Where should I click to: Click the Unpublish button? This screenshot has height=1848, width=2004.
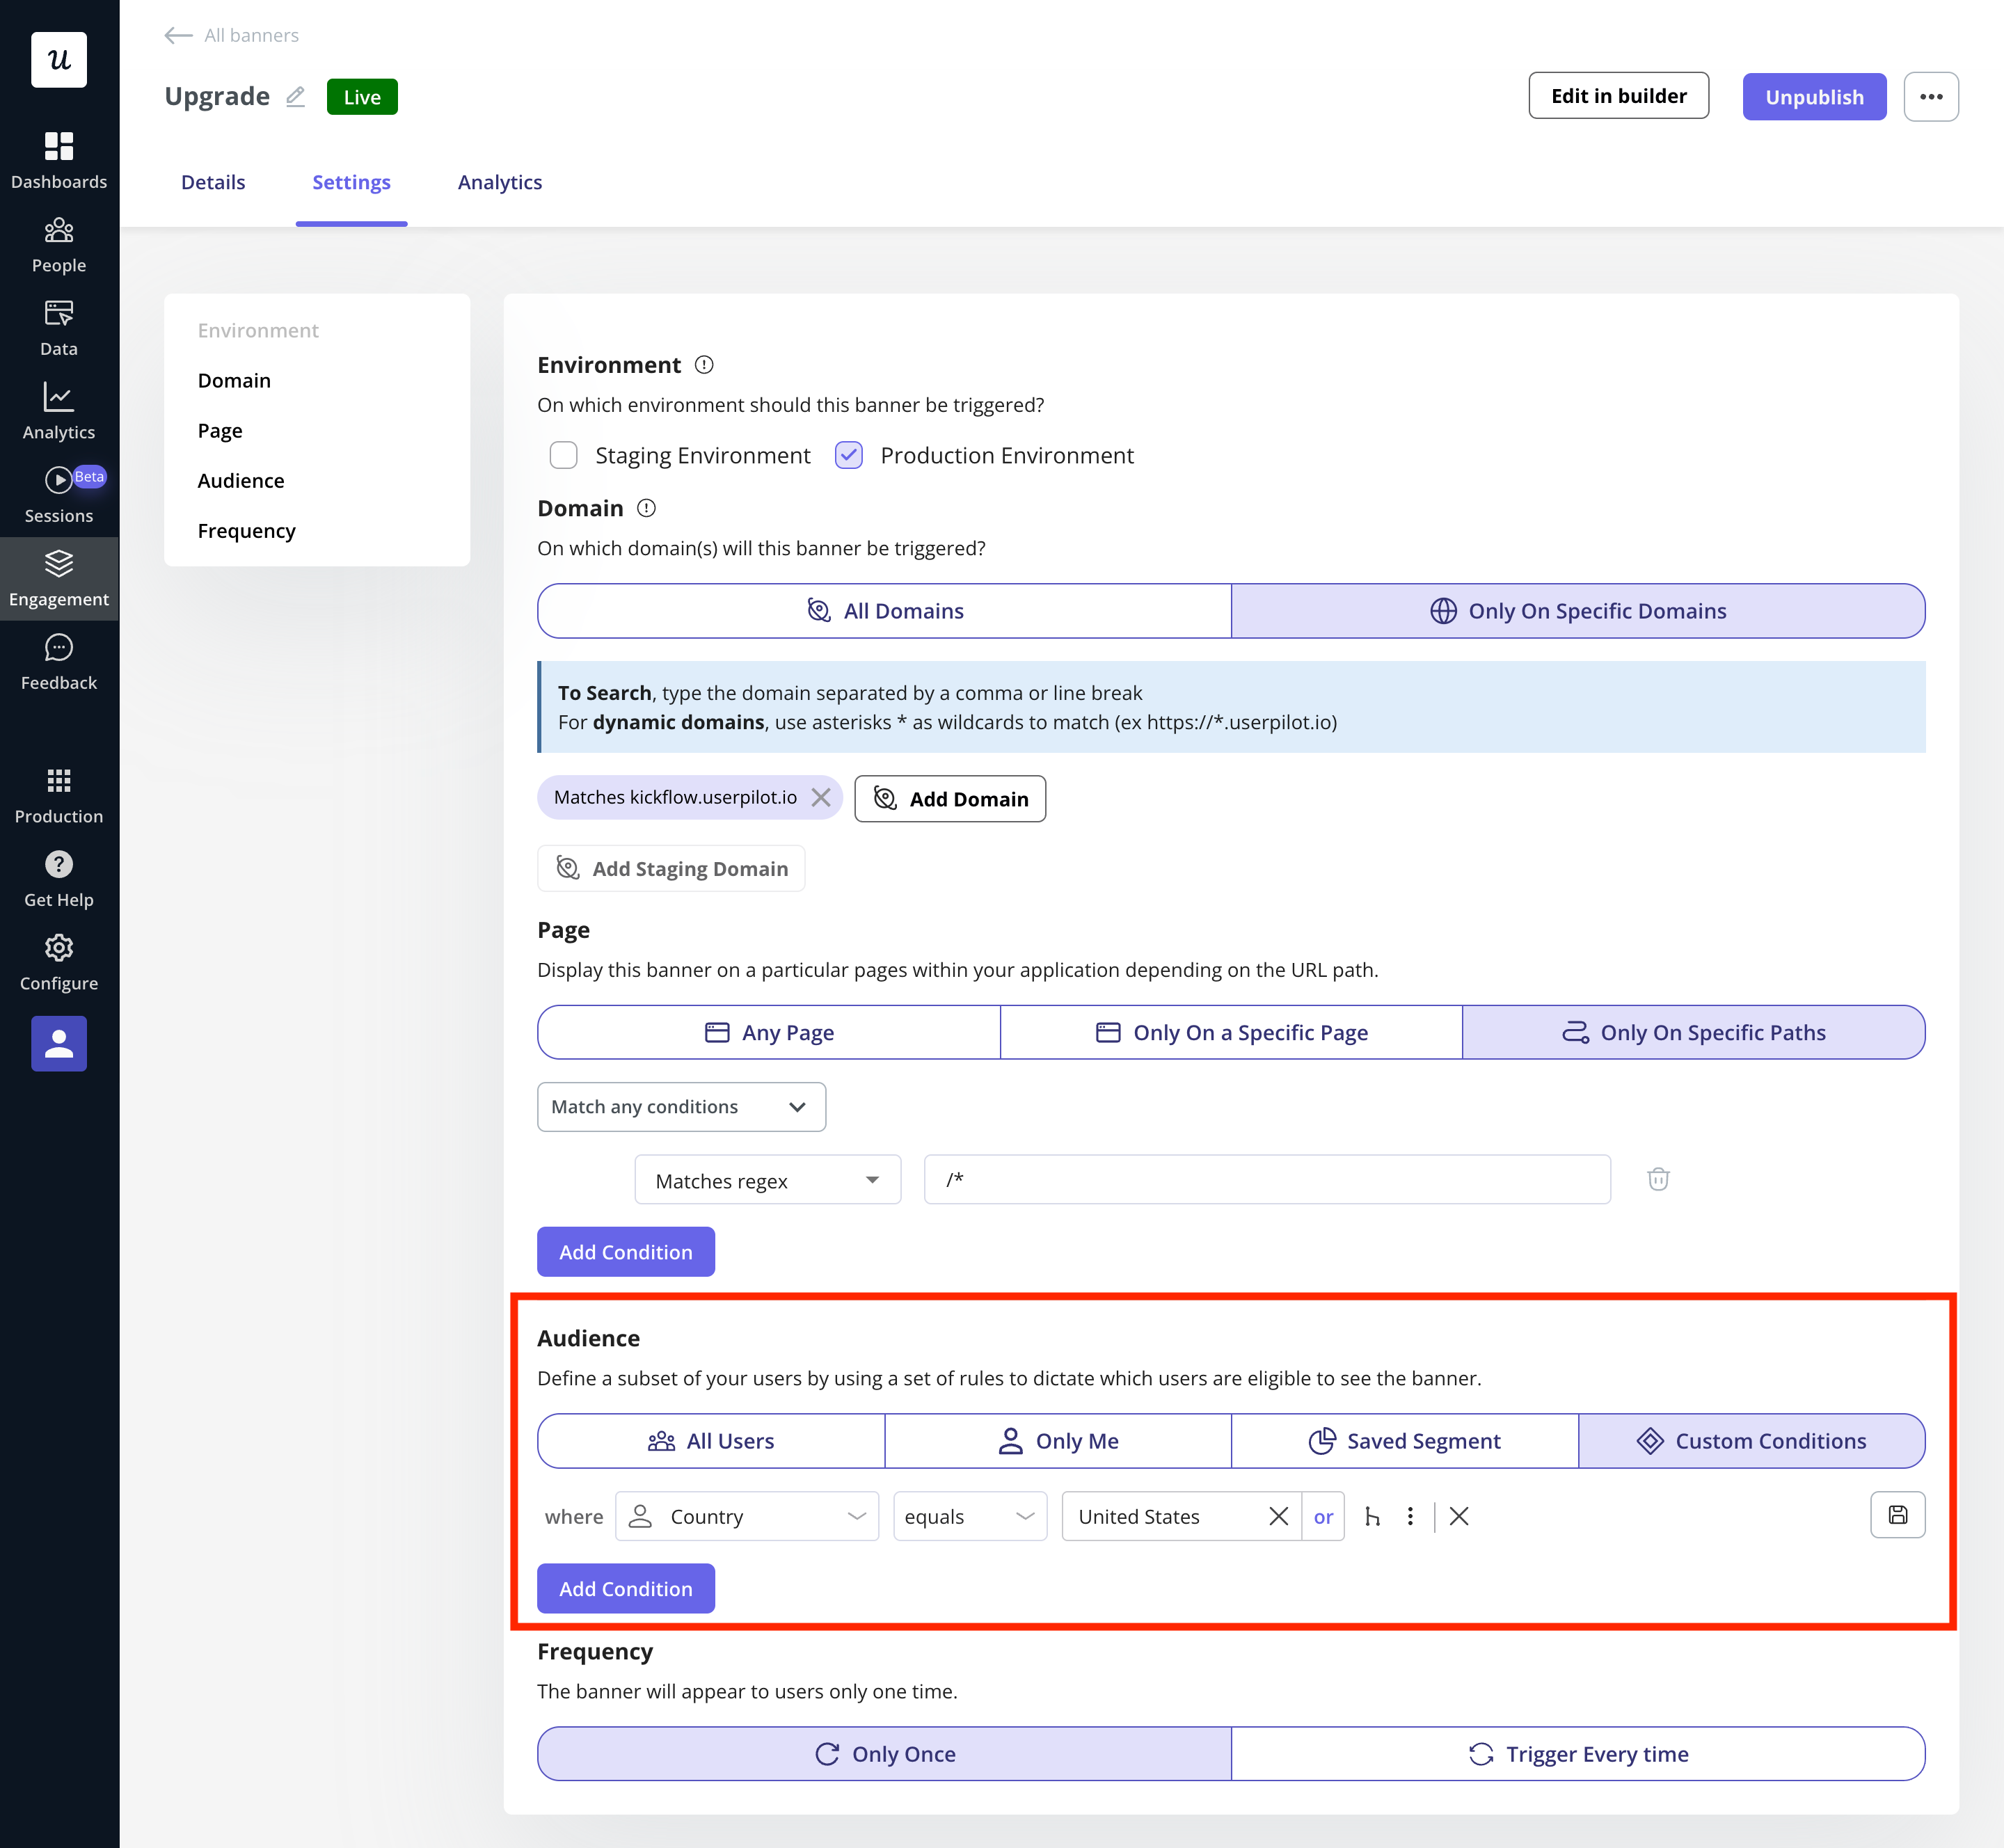[x=1813, y=97]
